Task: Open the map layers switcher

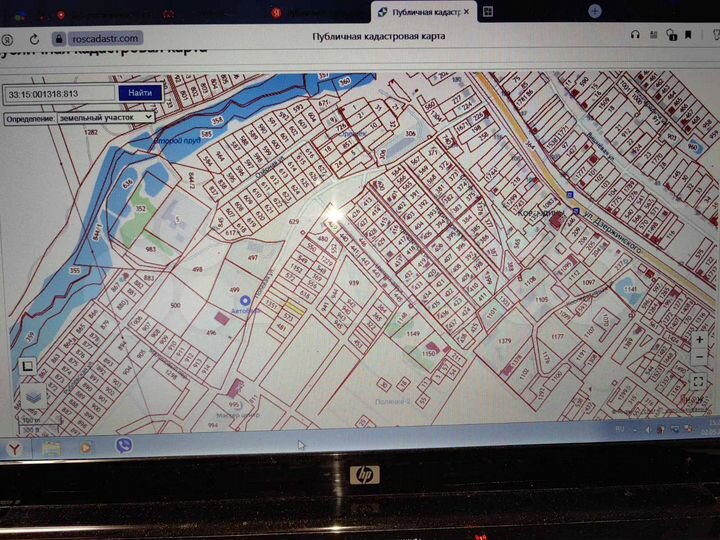Action: tap(33, 397)
